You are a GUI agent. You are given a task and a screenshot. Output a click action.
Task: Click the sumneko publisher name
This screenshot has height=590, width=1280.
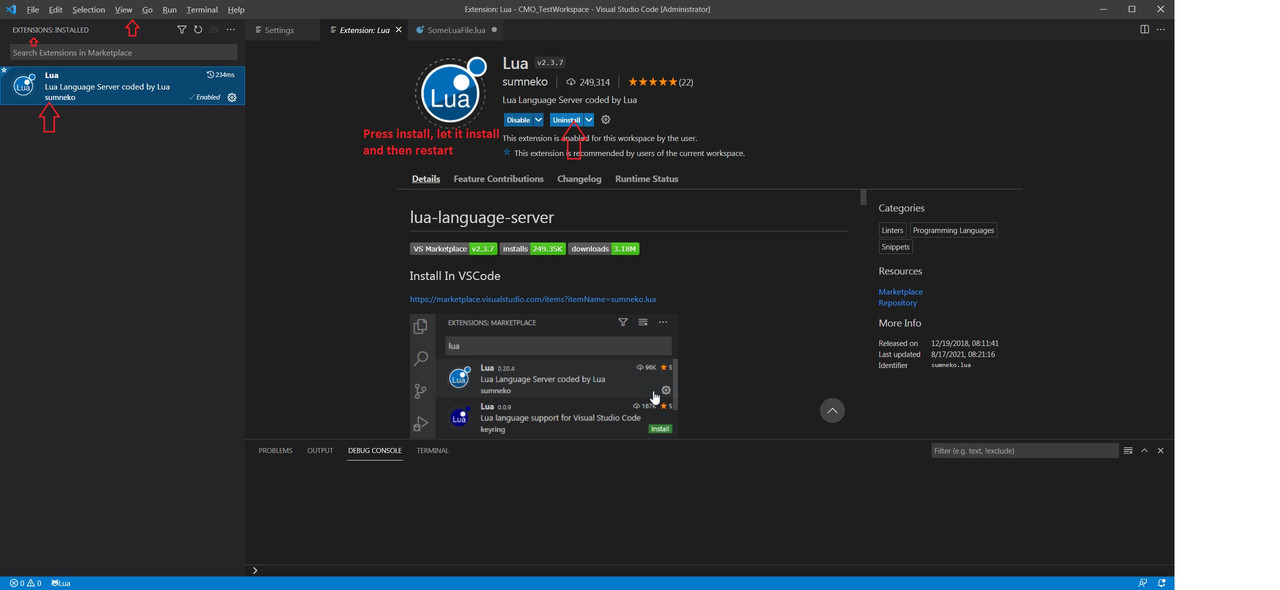point(524,82)
